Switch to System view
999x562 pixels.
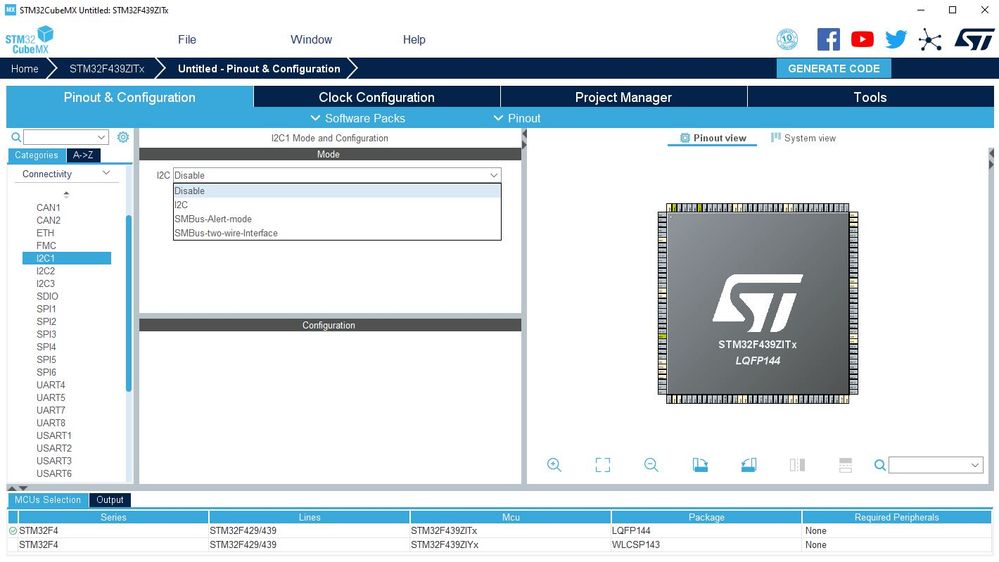pyautogui.click(x=803, y=138)
